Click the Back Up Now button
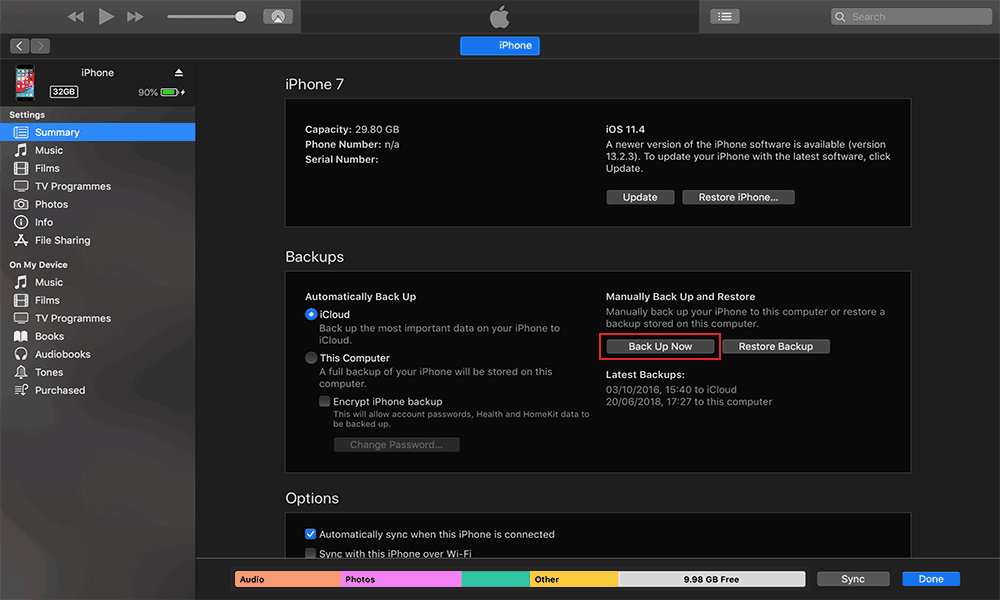Viewport: 1000px width, 600px height. (660, 346)
